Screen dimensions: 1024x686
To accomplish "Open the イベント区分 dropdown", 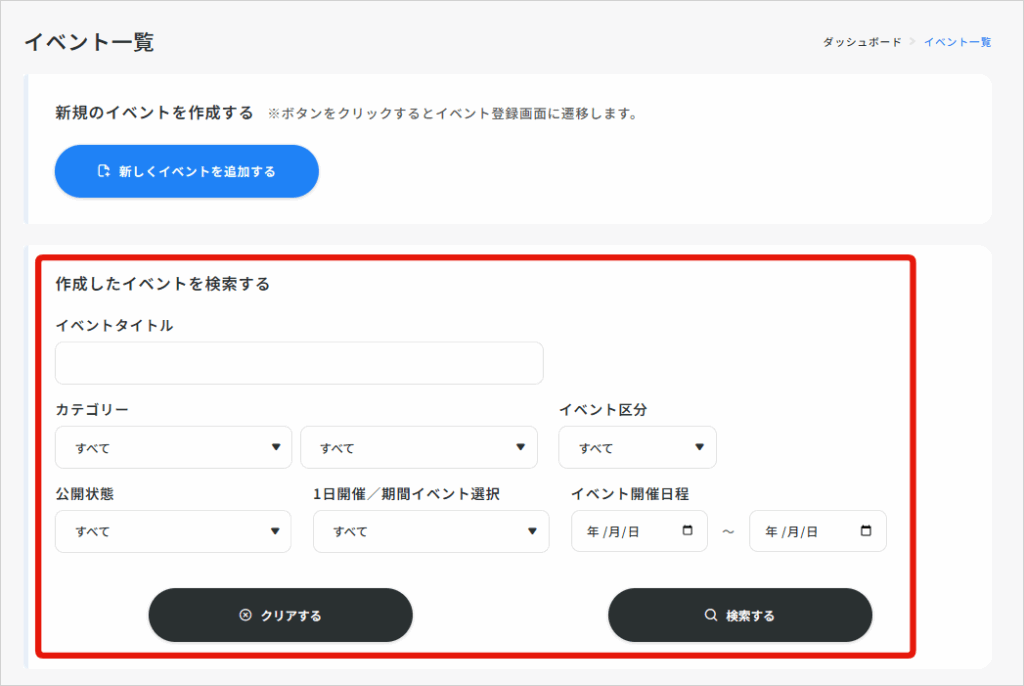I will 637,447.
